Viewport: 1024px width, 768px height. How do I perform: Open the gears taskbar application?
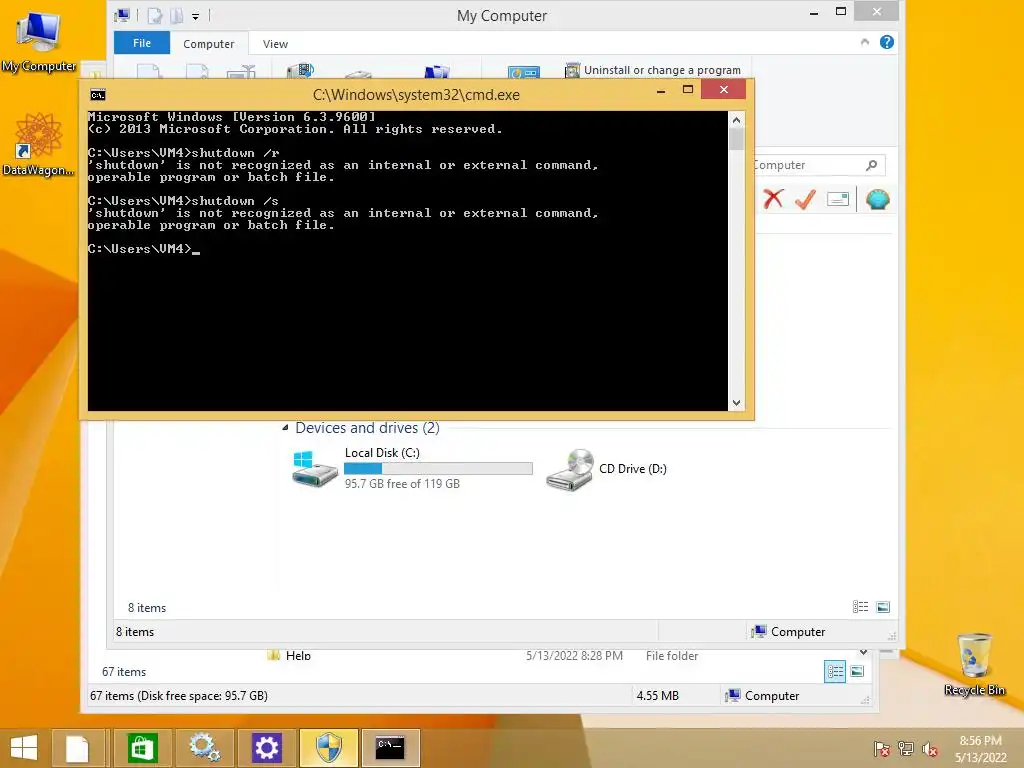click(204, 748)
